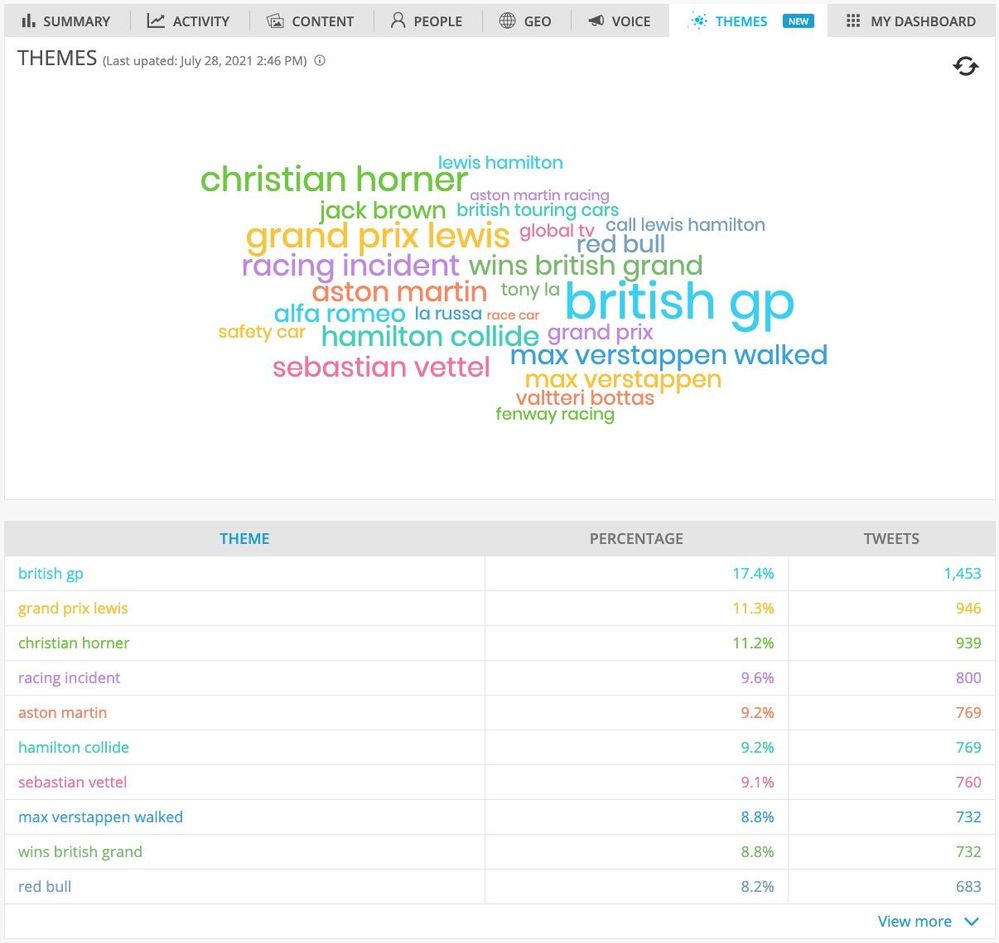
Task: Click 'valtteri bottas' in the word cloud
Action: (585, 398)
